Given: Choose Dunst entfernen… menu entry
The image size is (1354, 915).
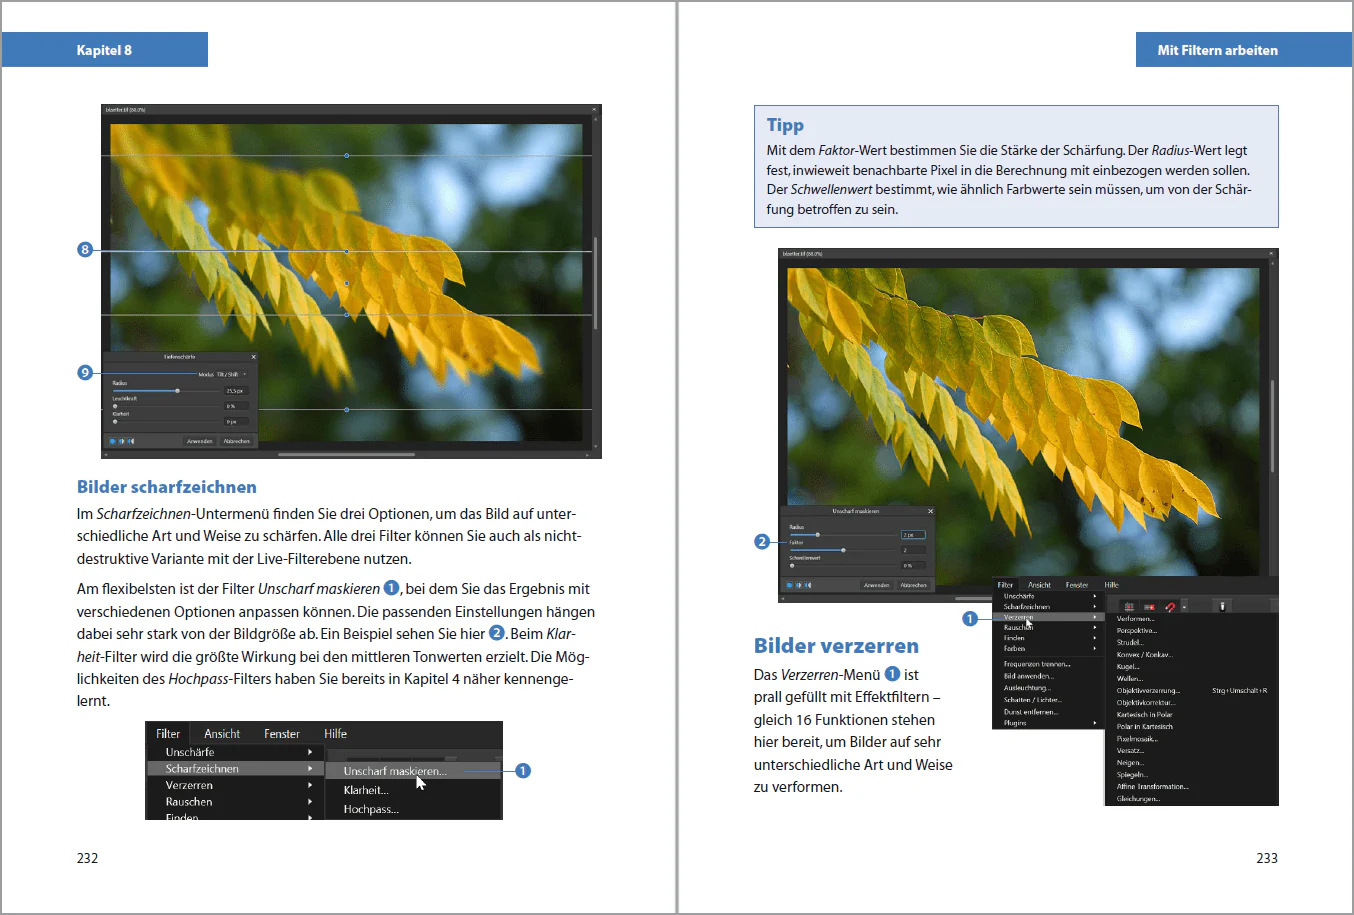Looking at the screenshot, I should coord(1031,712).
